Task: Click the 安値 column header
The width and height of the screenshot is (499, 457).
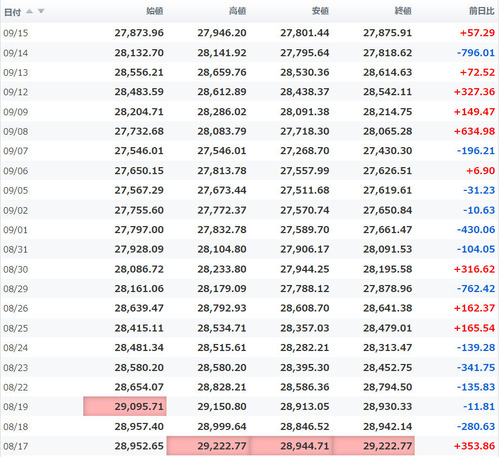Action: (320, 11)
